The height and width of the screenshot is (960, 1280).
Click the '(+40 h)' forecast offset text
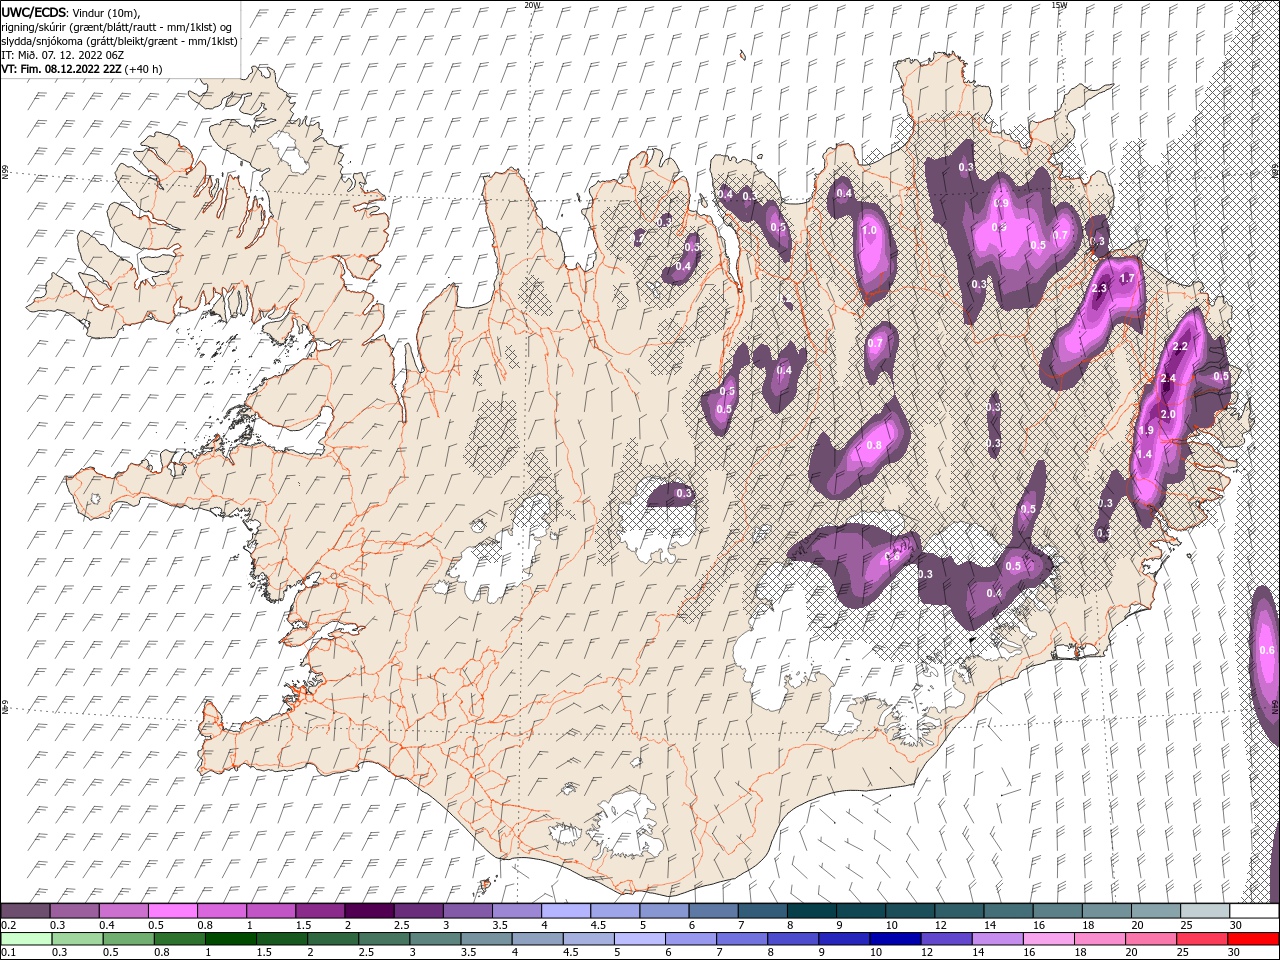(143, 69)
